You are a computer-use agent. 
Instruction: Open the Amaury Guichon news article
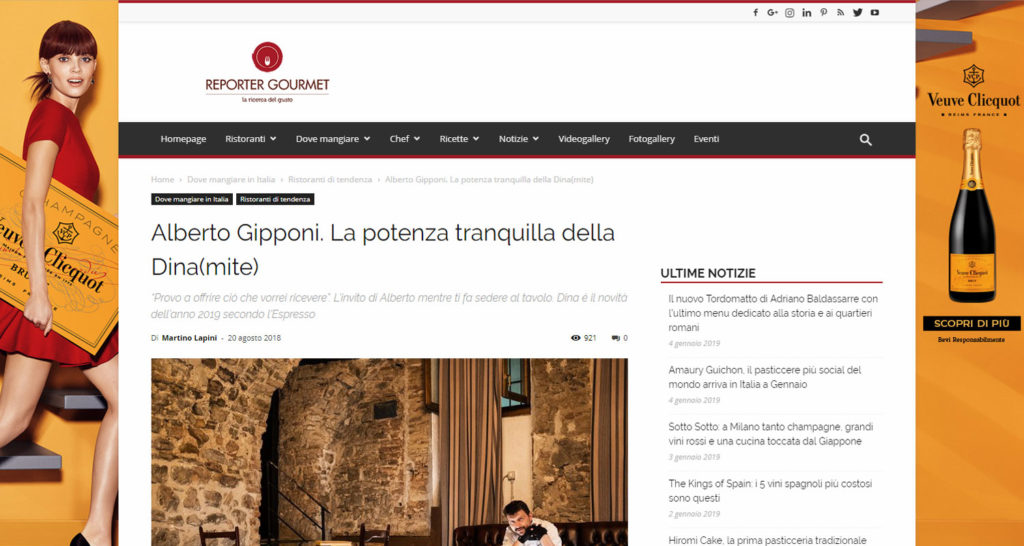765,377
